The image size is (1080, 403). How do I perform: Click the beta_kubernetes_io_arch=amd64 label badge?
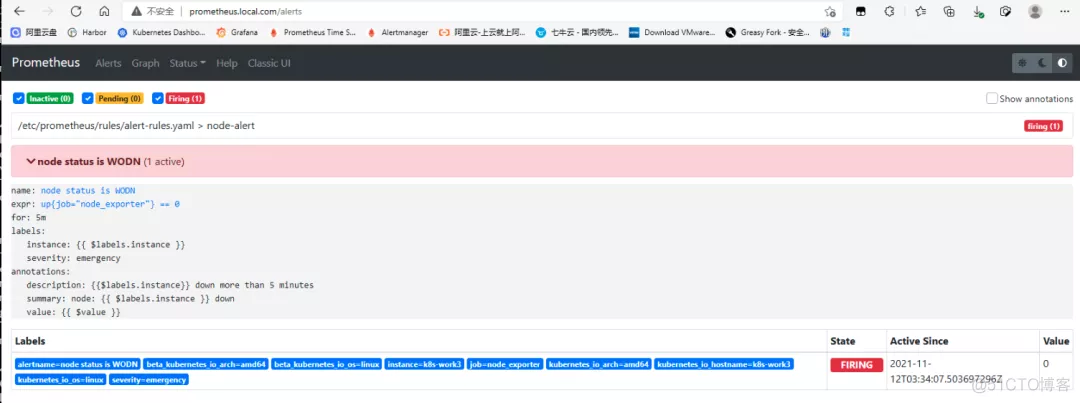click(207, 364)
